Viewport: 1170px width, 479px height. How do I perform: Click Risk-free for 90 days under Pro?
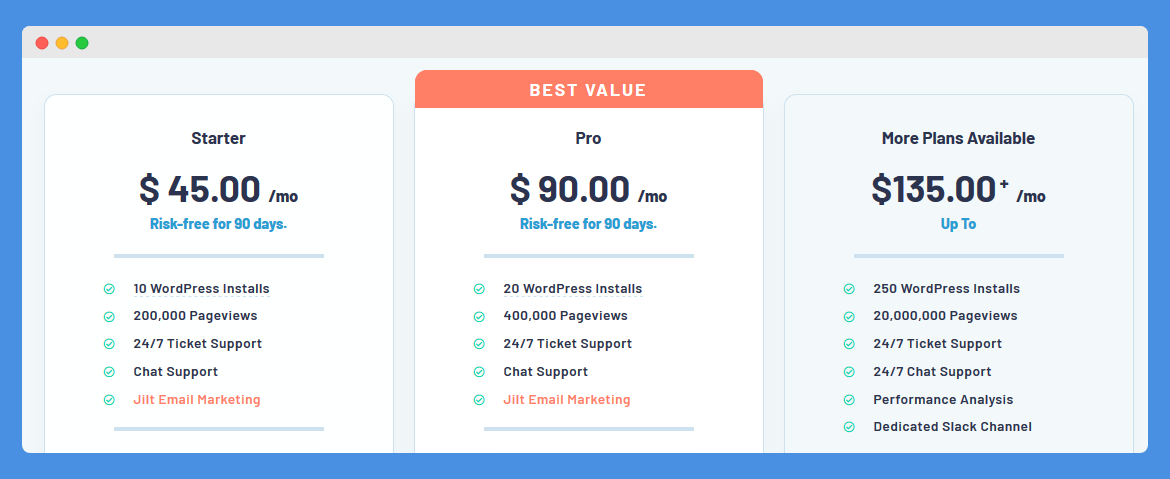click(x=589, y=224)
